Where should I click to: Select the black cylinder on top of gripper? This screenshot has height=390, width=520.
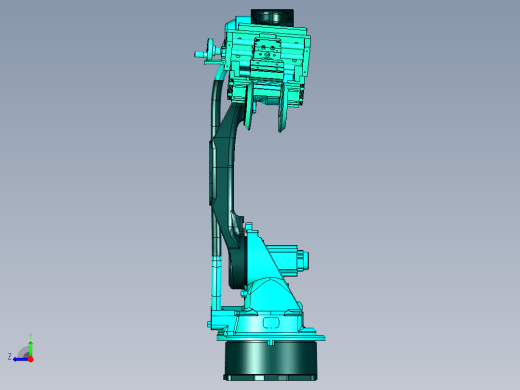pos(272,17)
